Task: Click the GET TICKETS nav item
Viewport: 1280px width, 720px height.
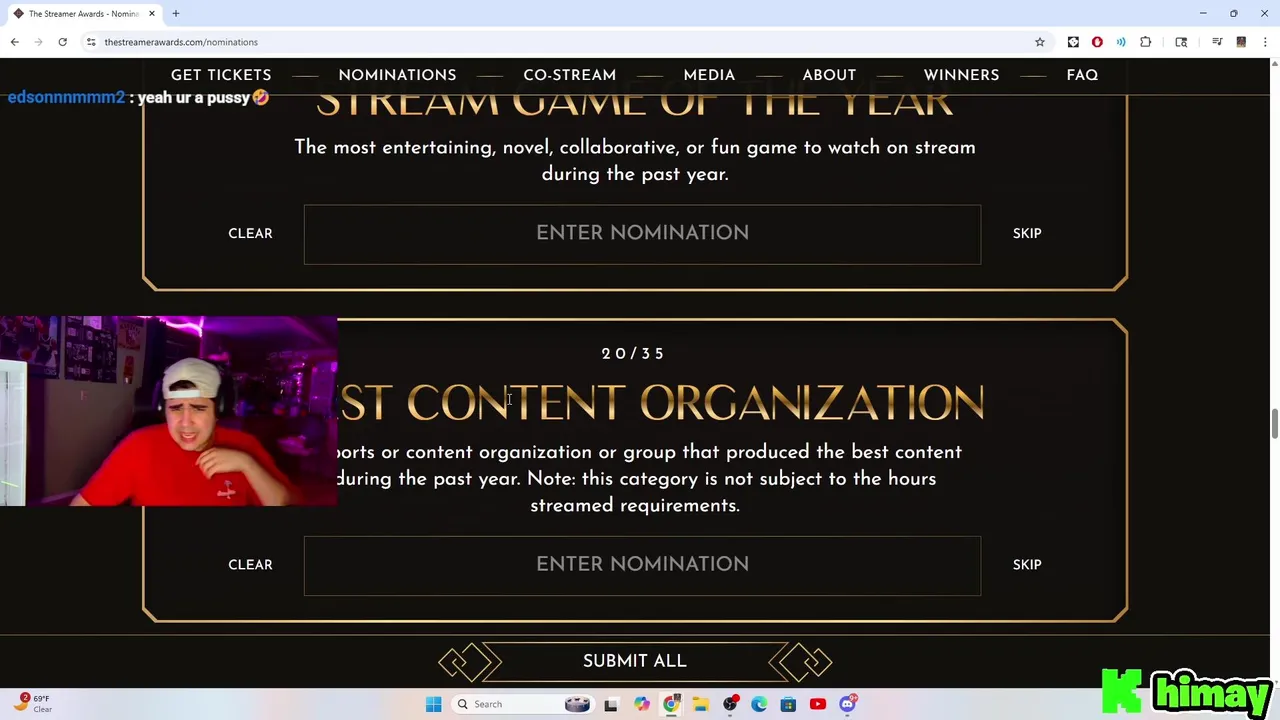Action: click(x=221, y=75)
